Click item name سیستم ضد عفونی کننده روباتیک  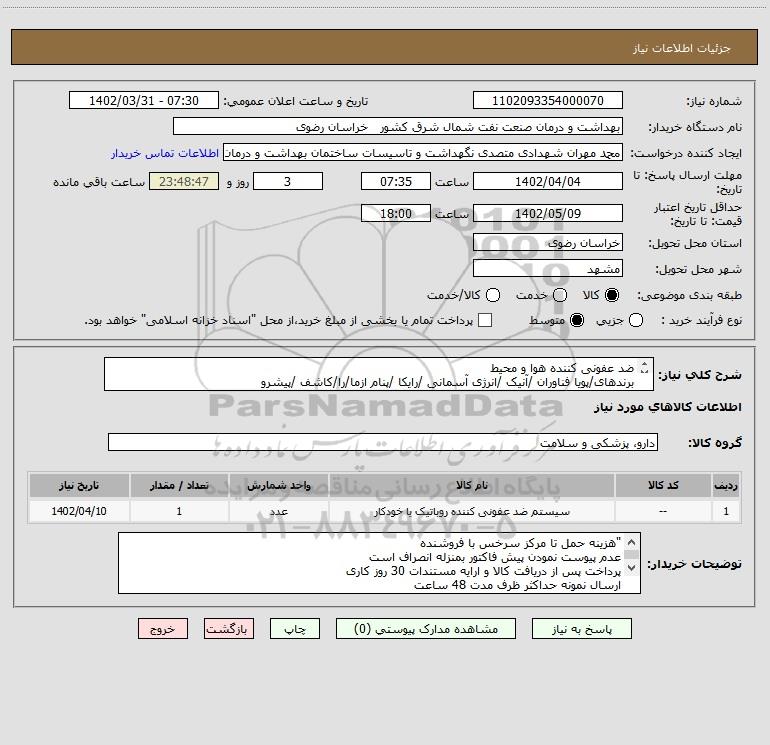point(472,511)
